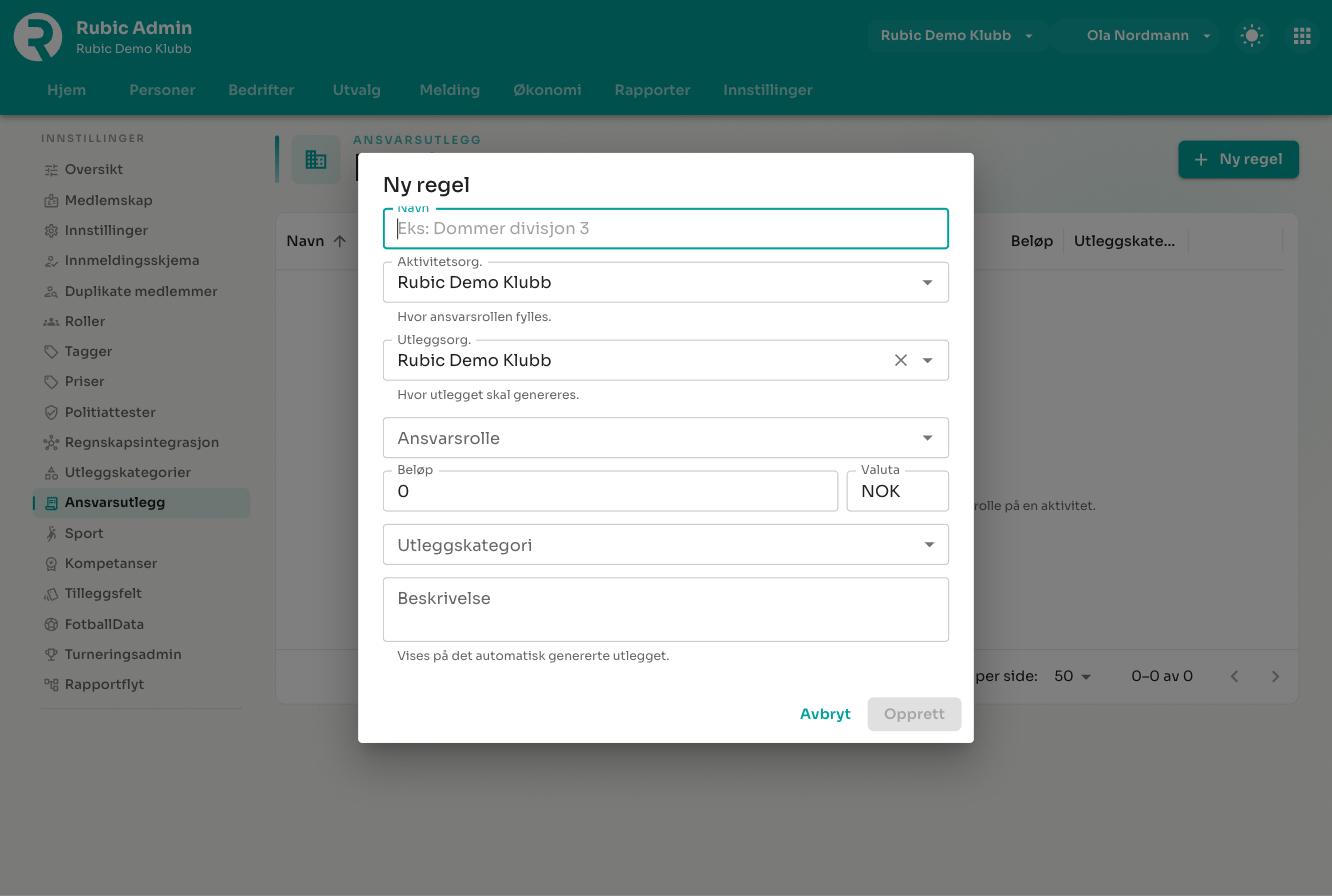Go to the Hjem menu
The height and width of the screenshot is (896, 1332).
pyautogui.click(x=66, y=90)
